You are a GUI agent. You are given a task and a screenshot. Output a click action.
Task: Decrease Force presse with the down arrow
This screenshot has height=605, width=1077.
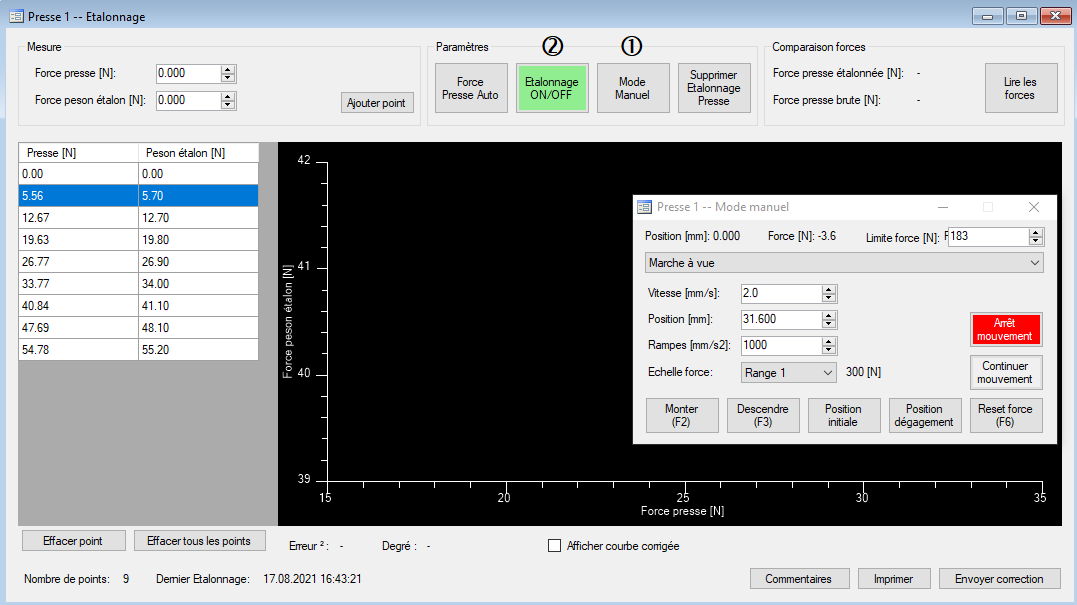[x=228, y=78]
